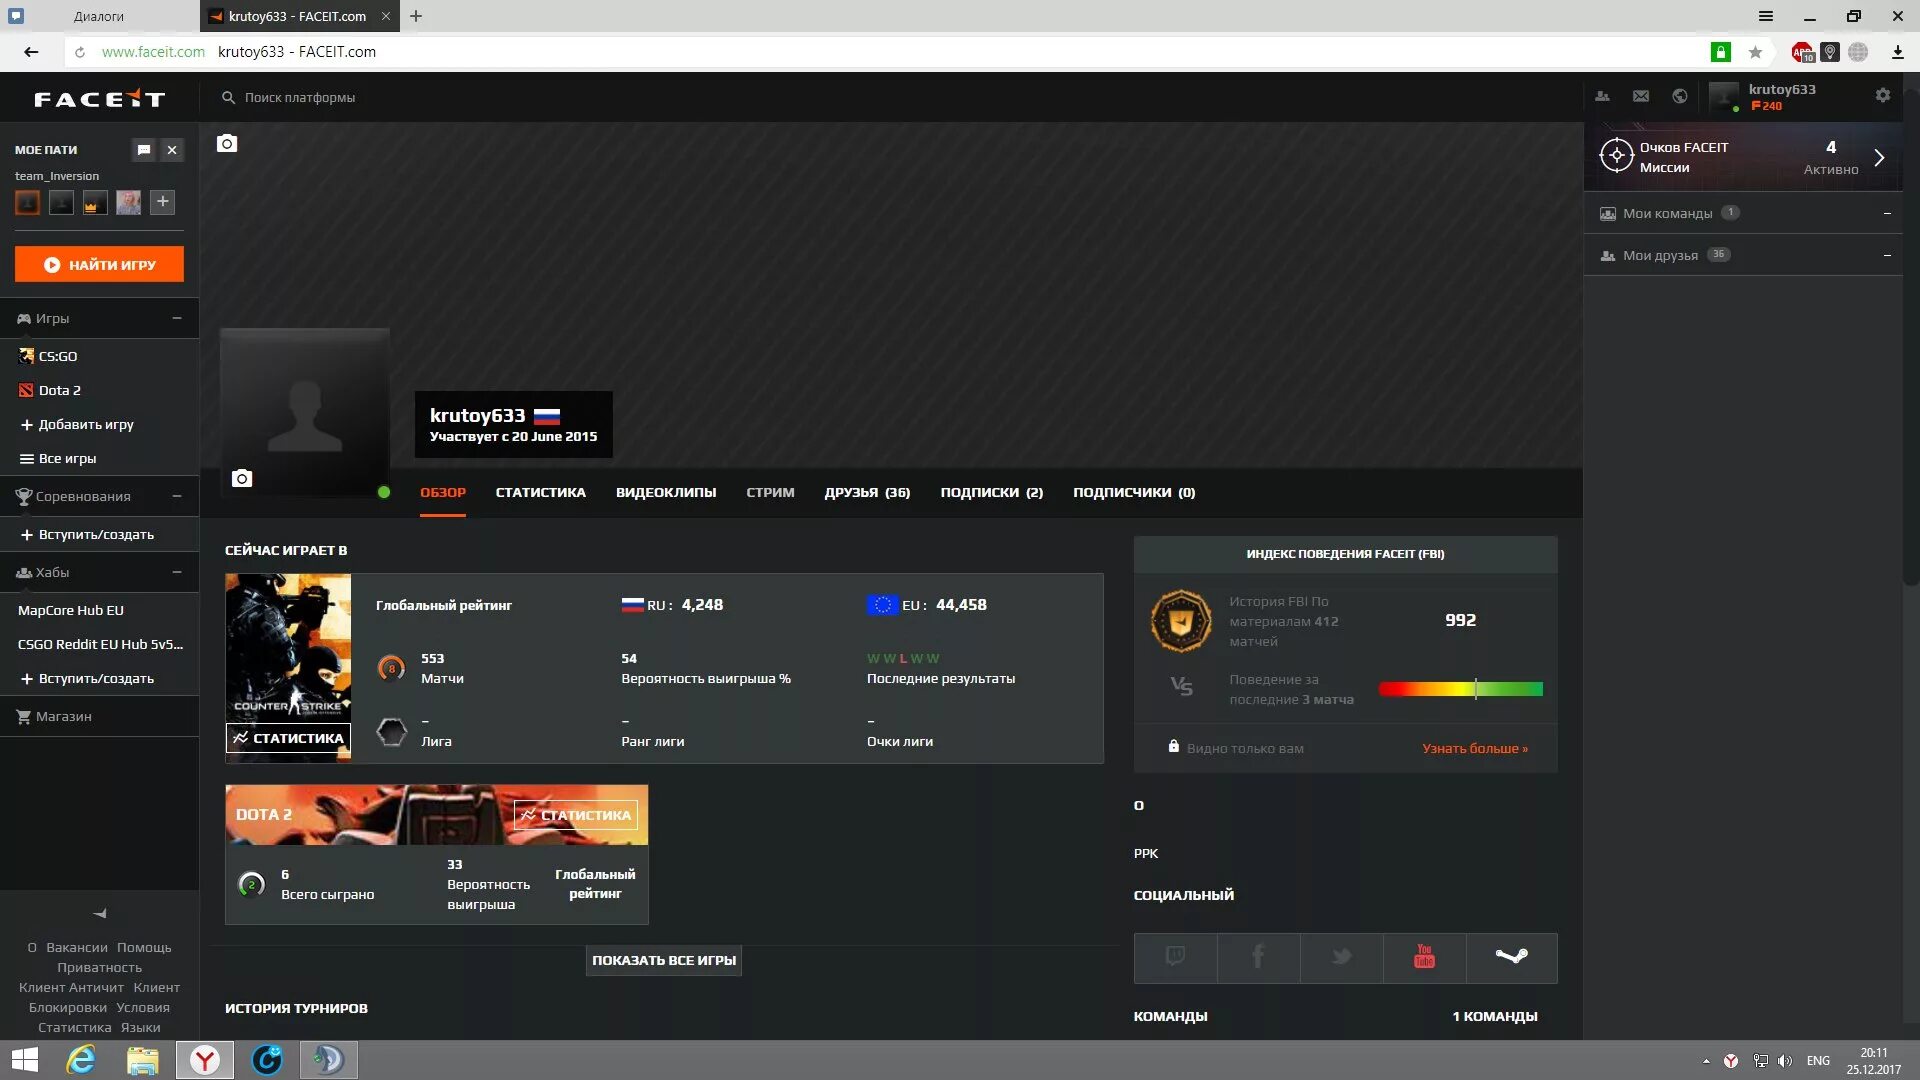Click the FACEIT logo
Viewport: 1920px width, 1080px height.
[99, 98]
